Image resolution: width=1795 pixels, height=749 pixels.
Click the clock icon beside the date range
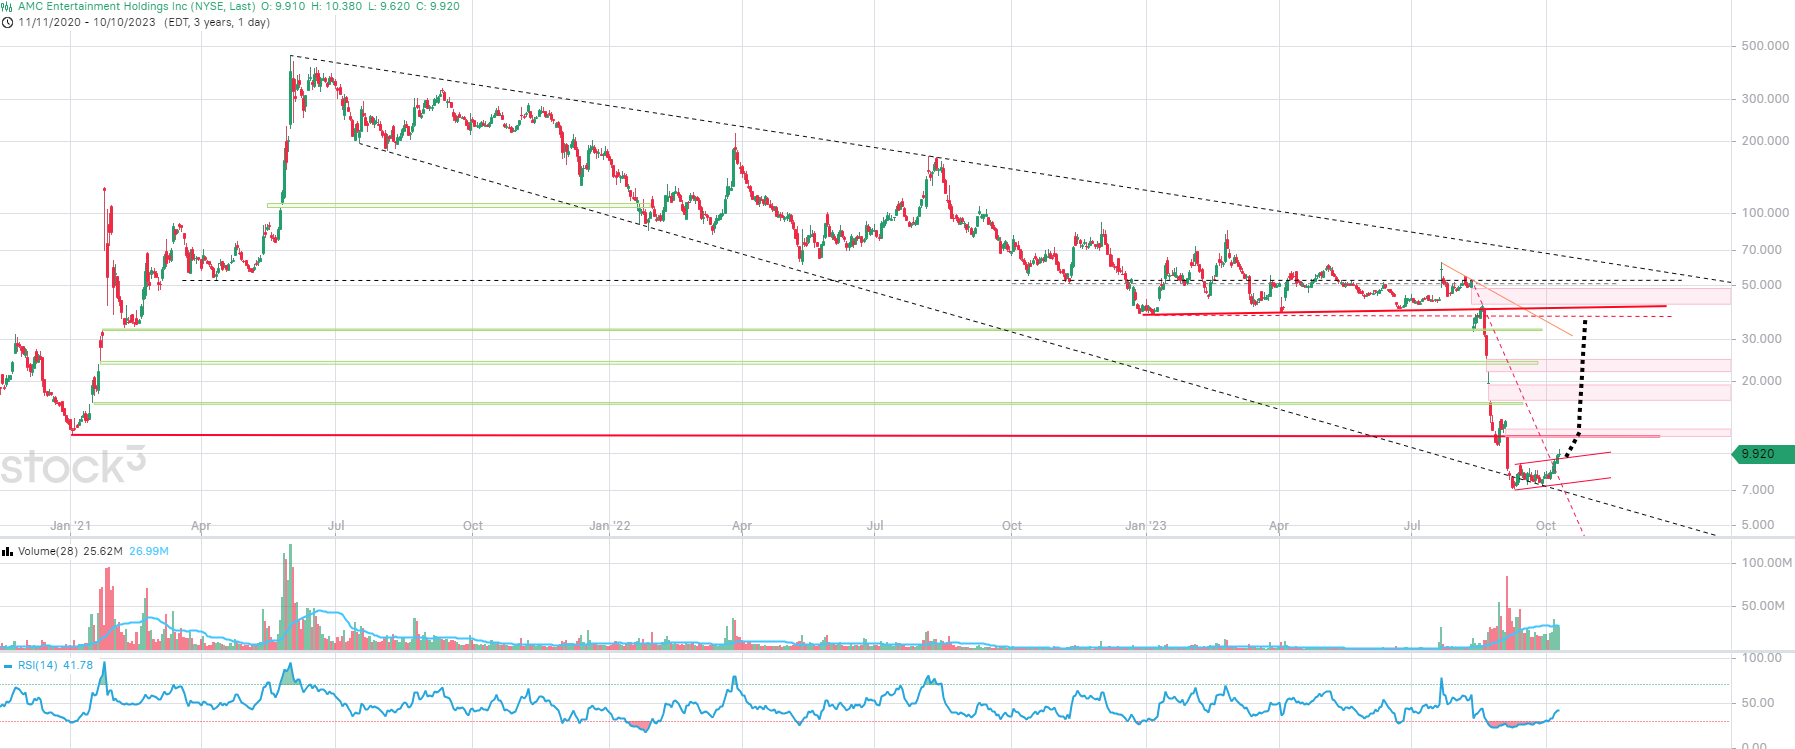coord(7,22)
